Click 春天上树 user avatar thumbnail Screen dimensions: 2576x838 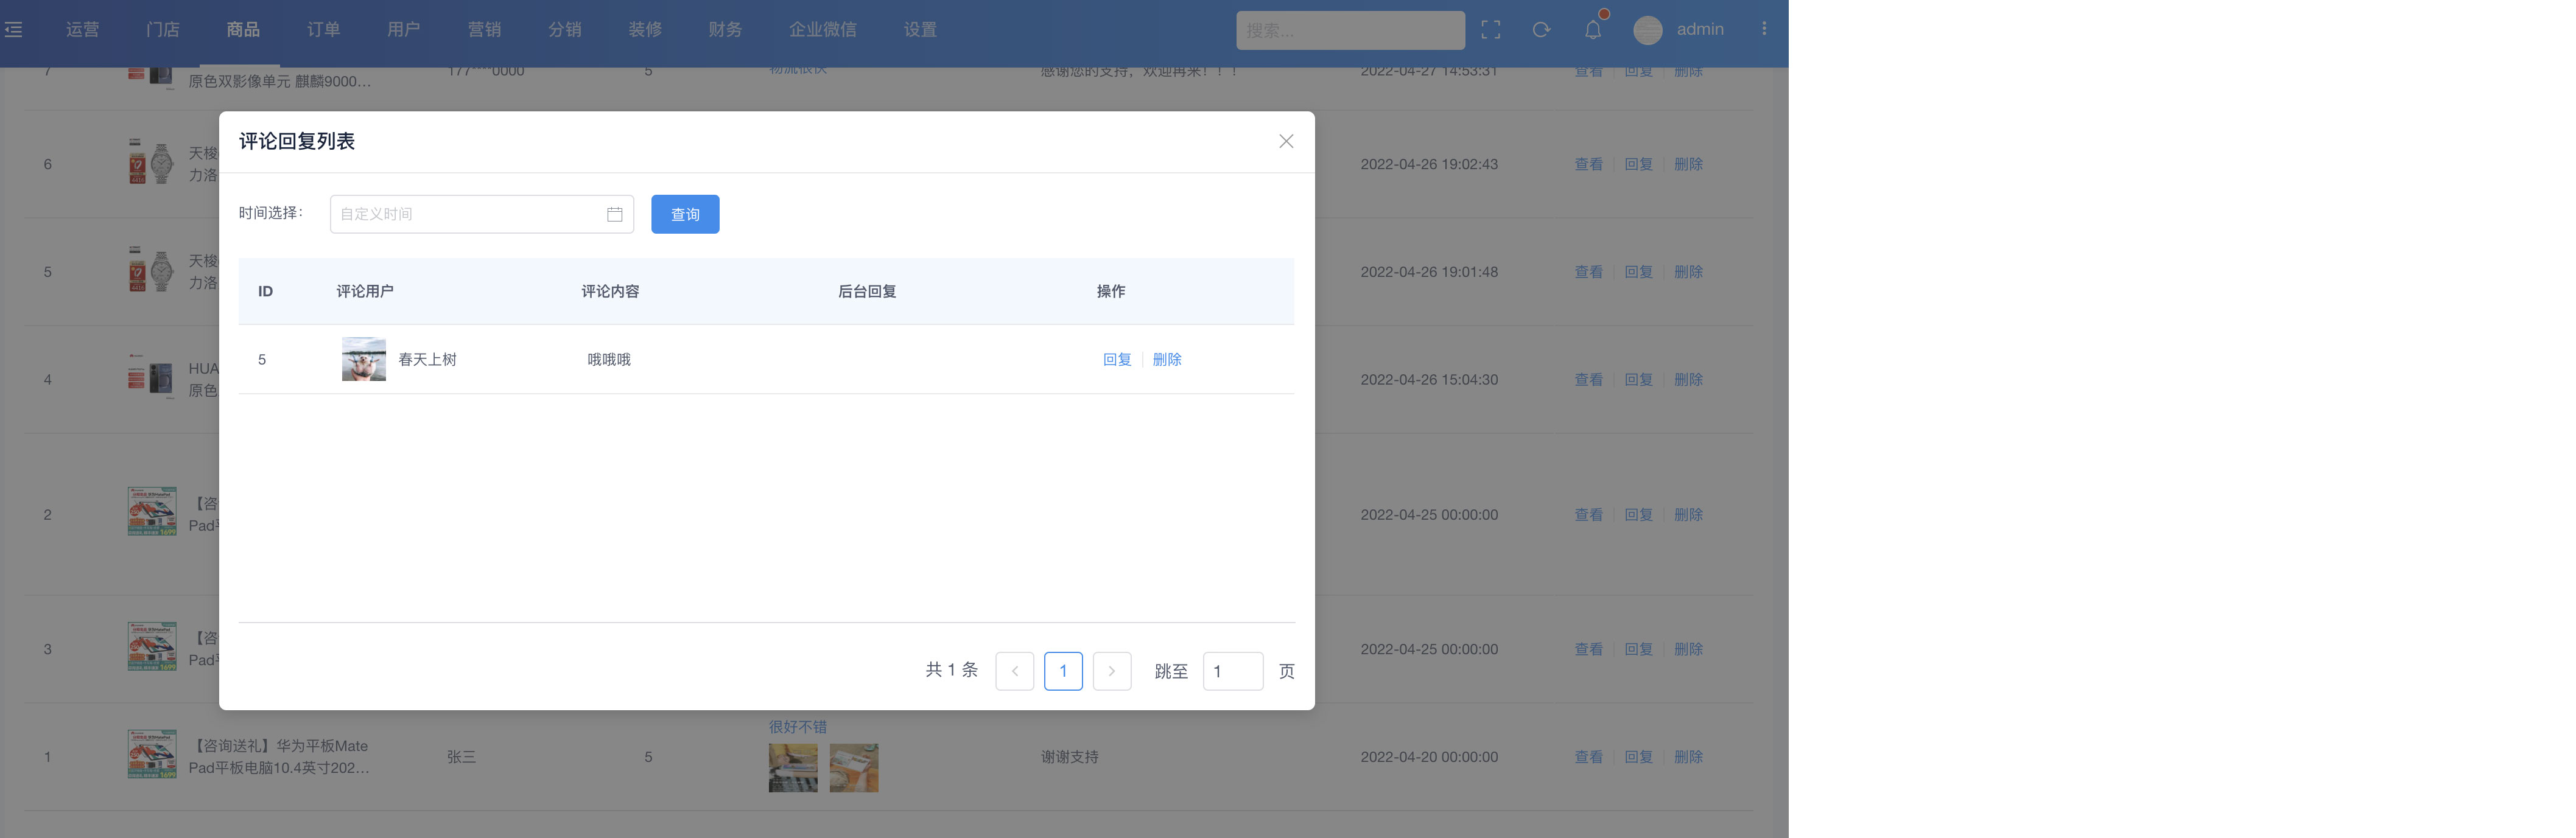coord(363,359)
